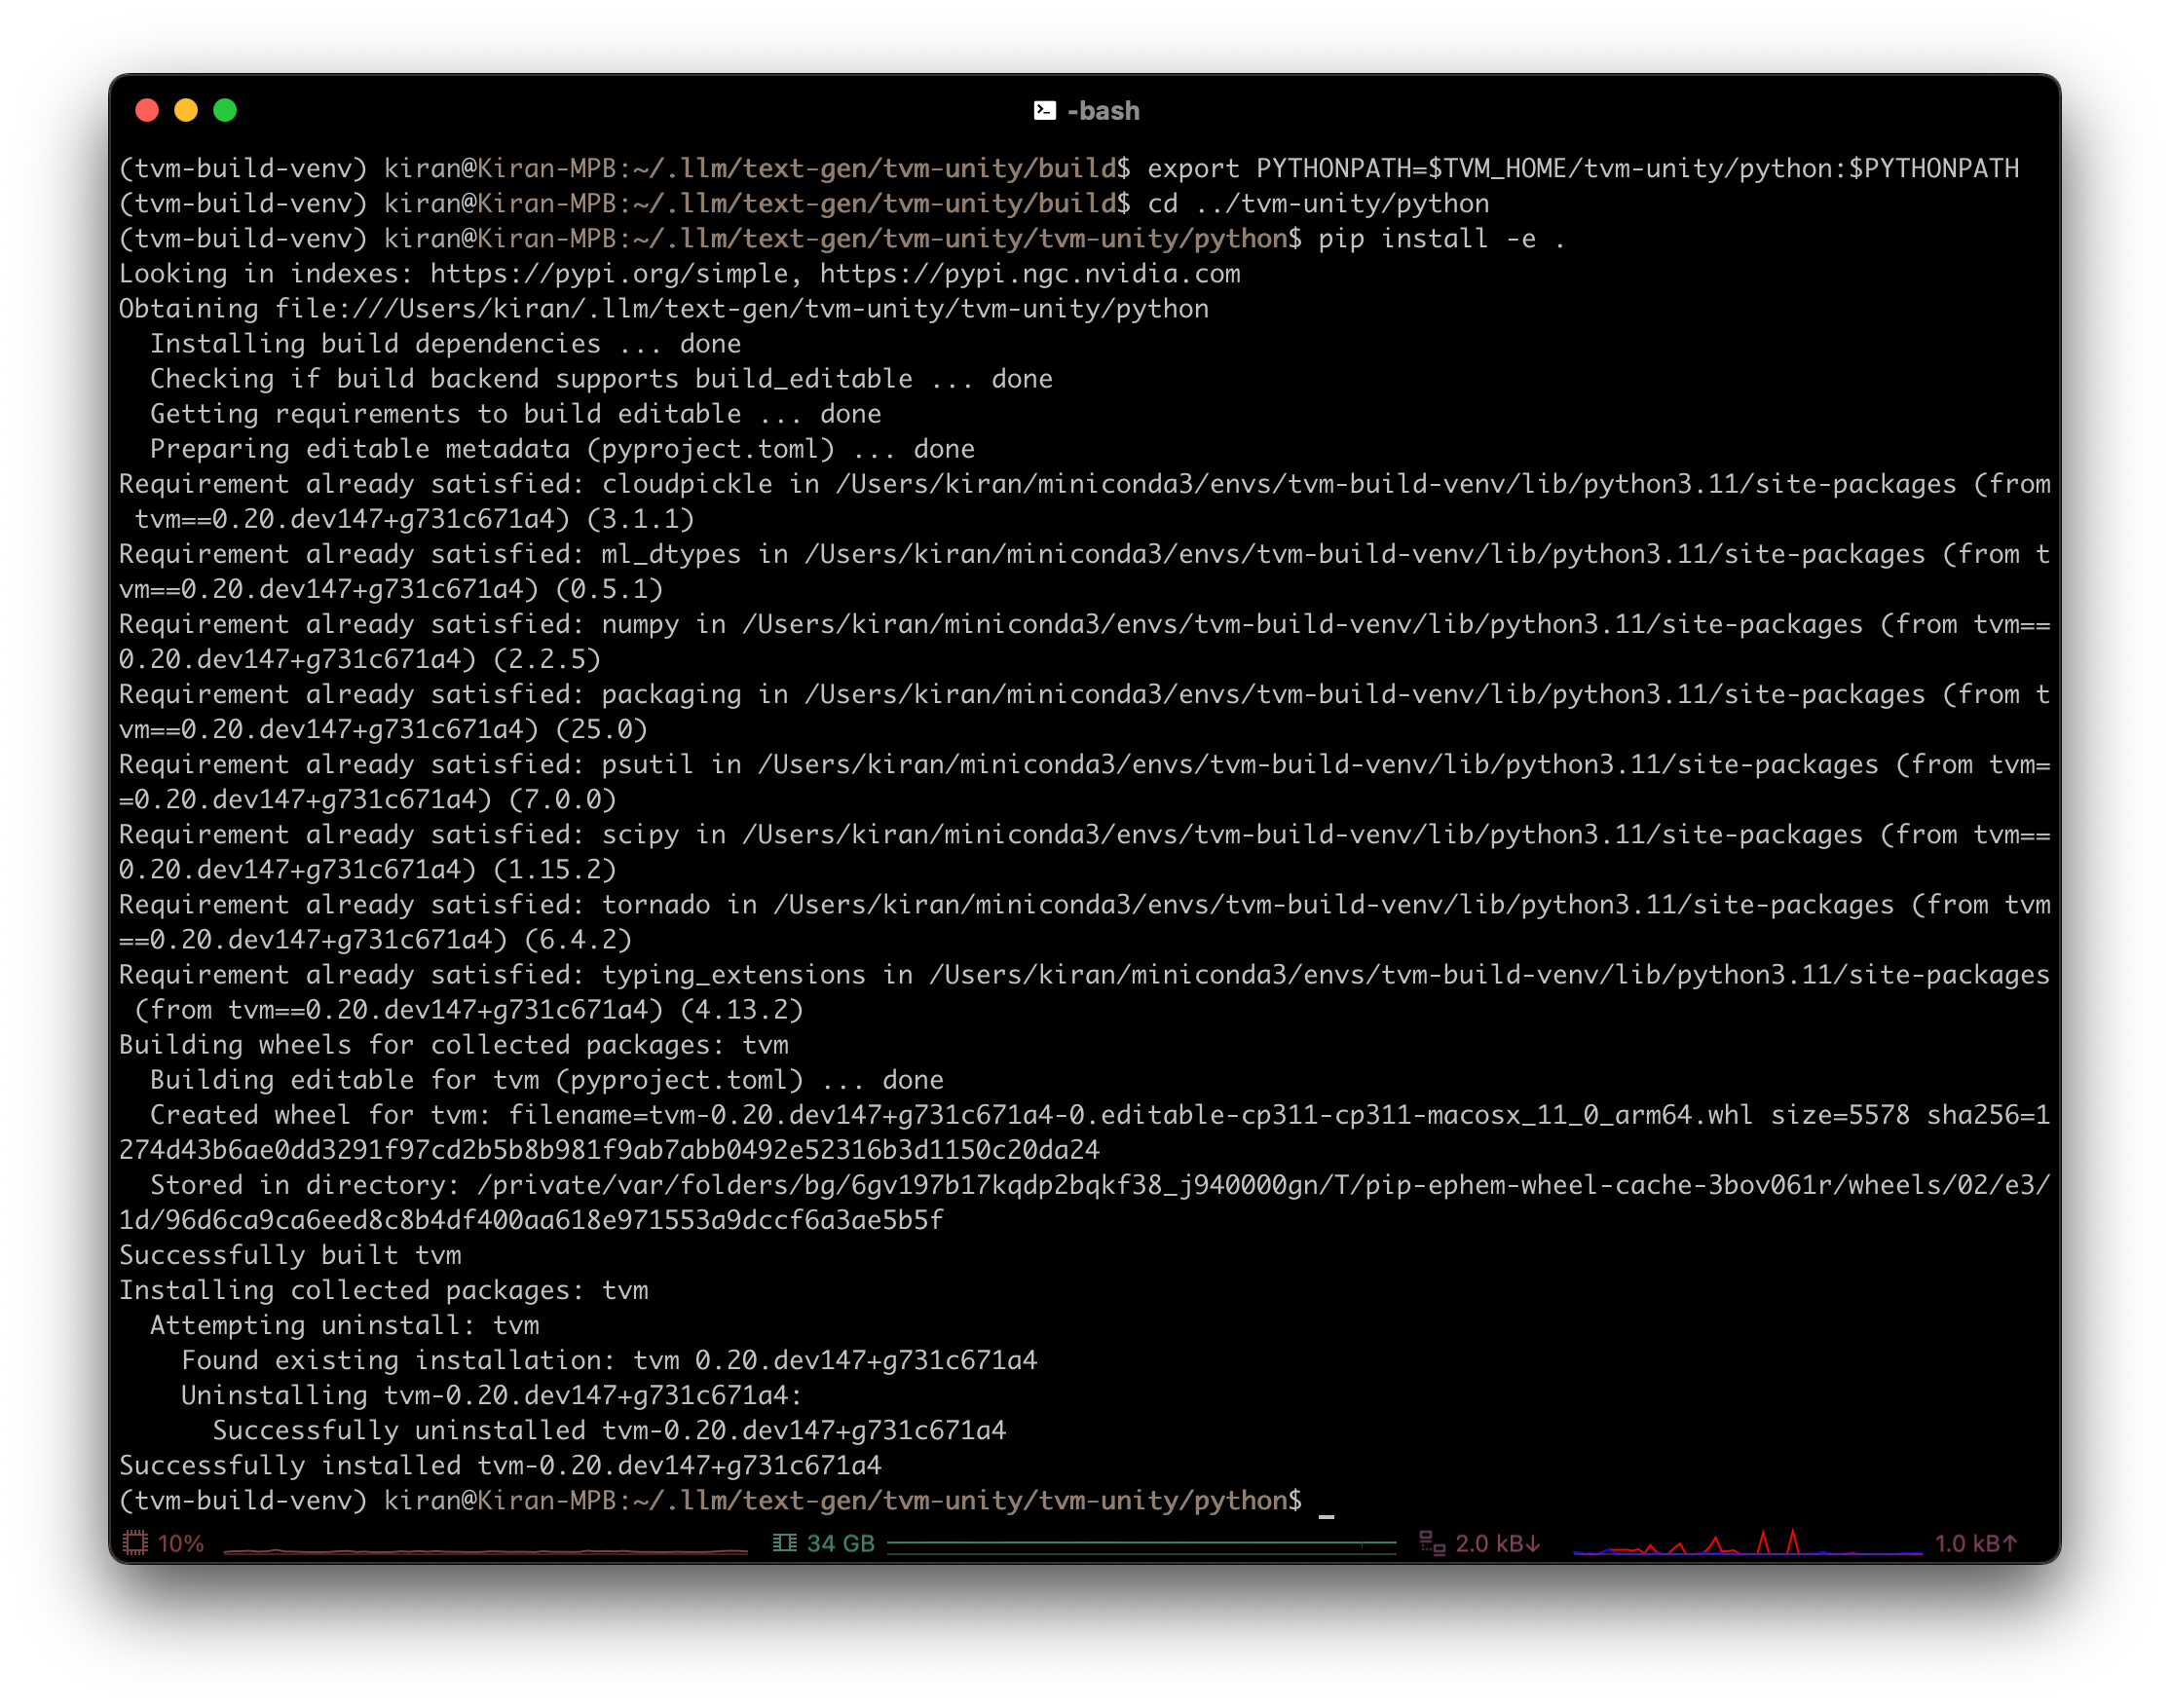Click the 'pip install -e .' command
Screen dimensions: 2170x1708
point(1441,239)
